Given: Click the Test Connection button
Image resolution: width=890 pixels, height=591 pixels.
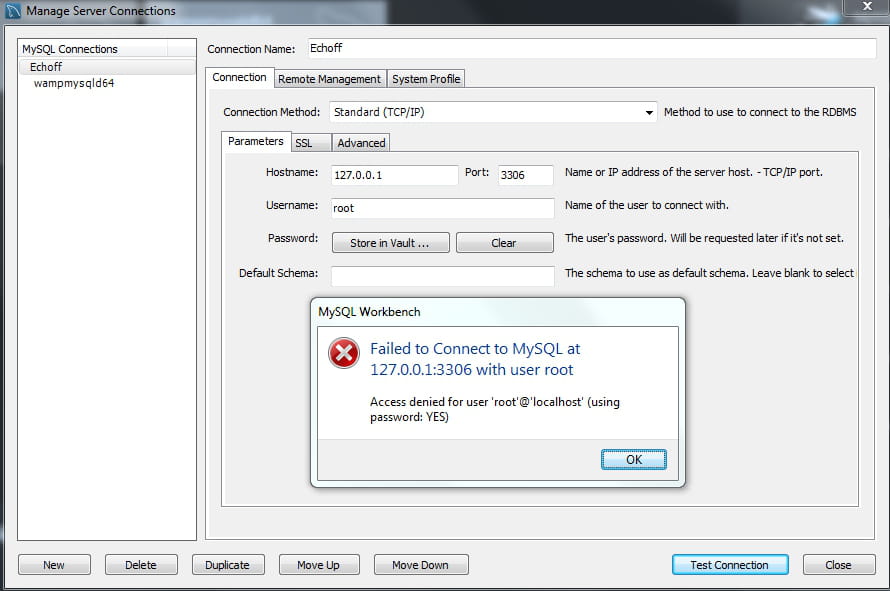Looking at the screenshot, I should (730, 565).
